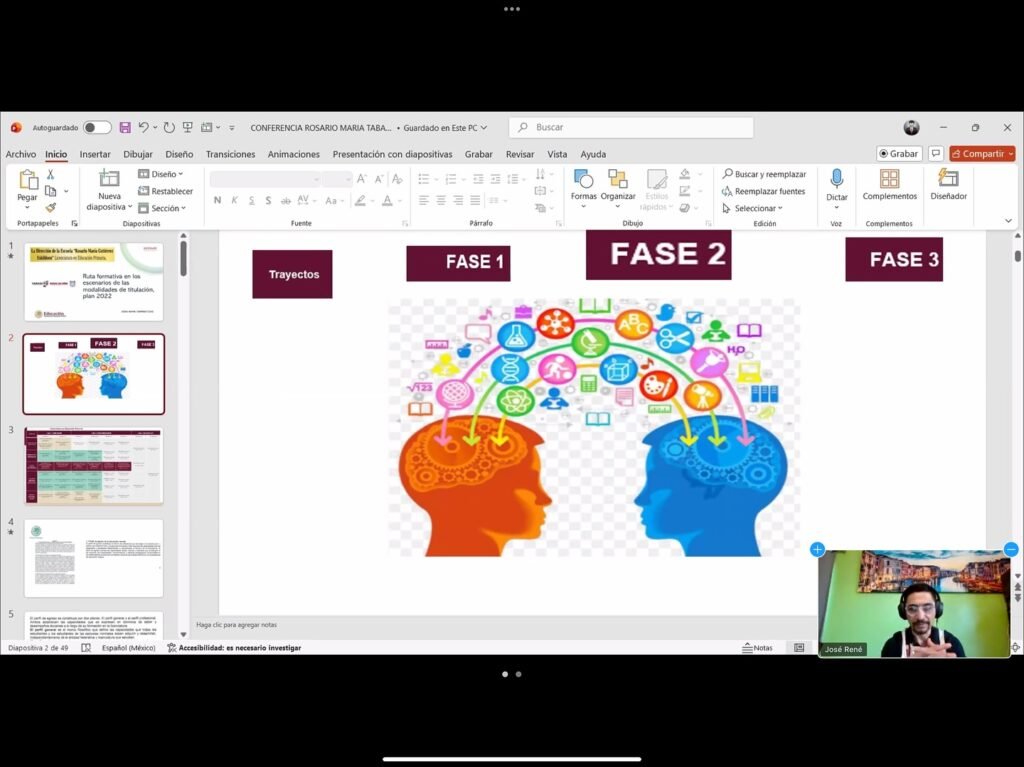Click the Save icon in title bar
Screen dimensions: 1024x767
click(125, 128)
